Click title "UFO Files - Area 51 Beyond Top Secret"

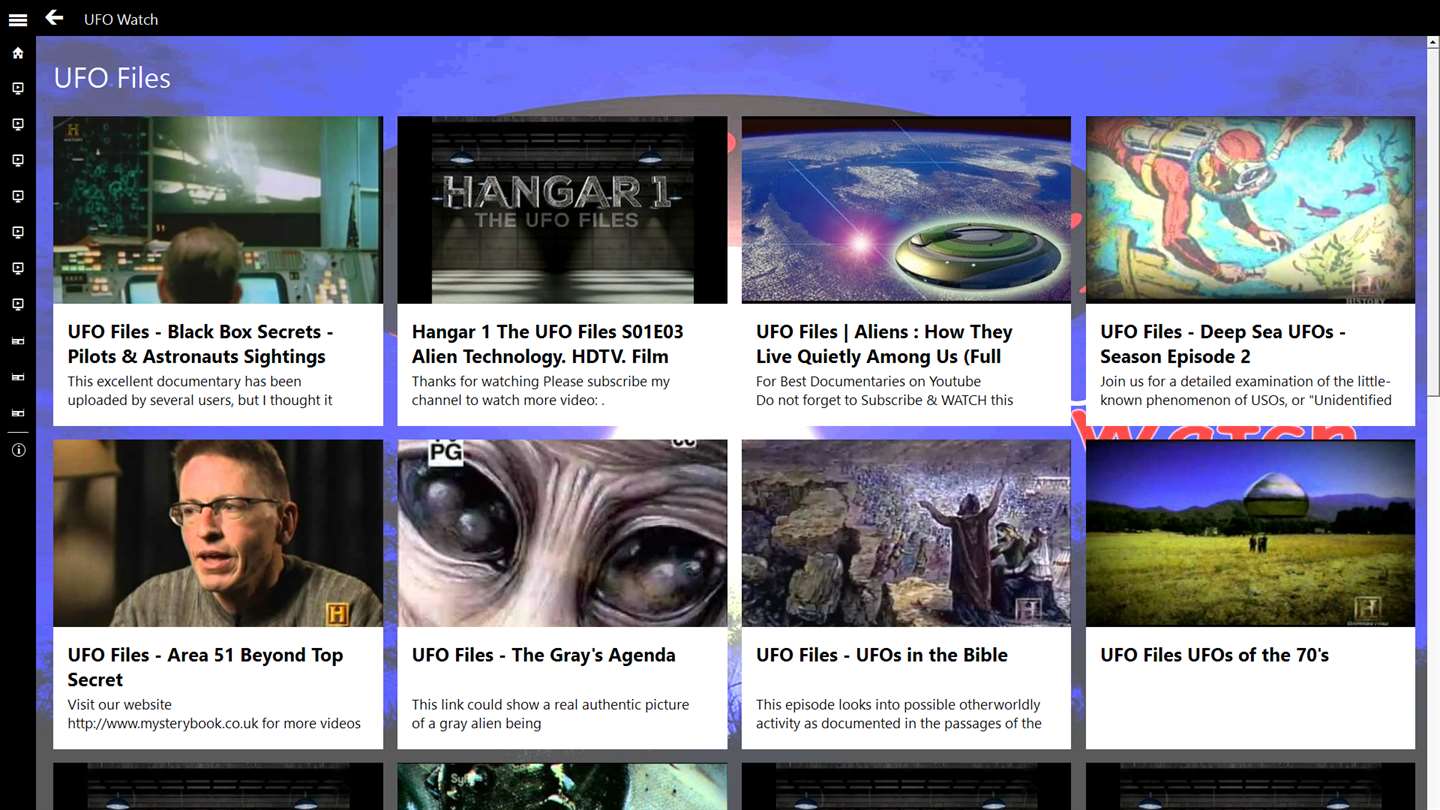(205, 667)
